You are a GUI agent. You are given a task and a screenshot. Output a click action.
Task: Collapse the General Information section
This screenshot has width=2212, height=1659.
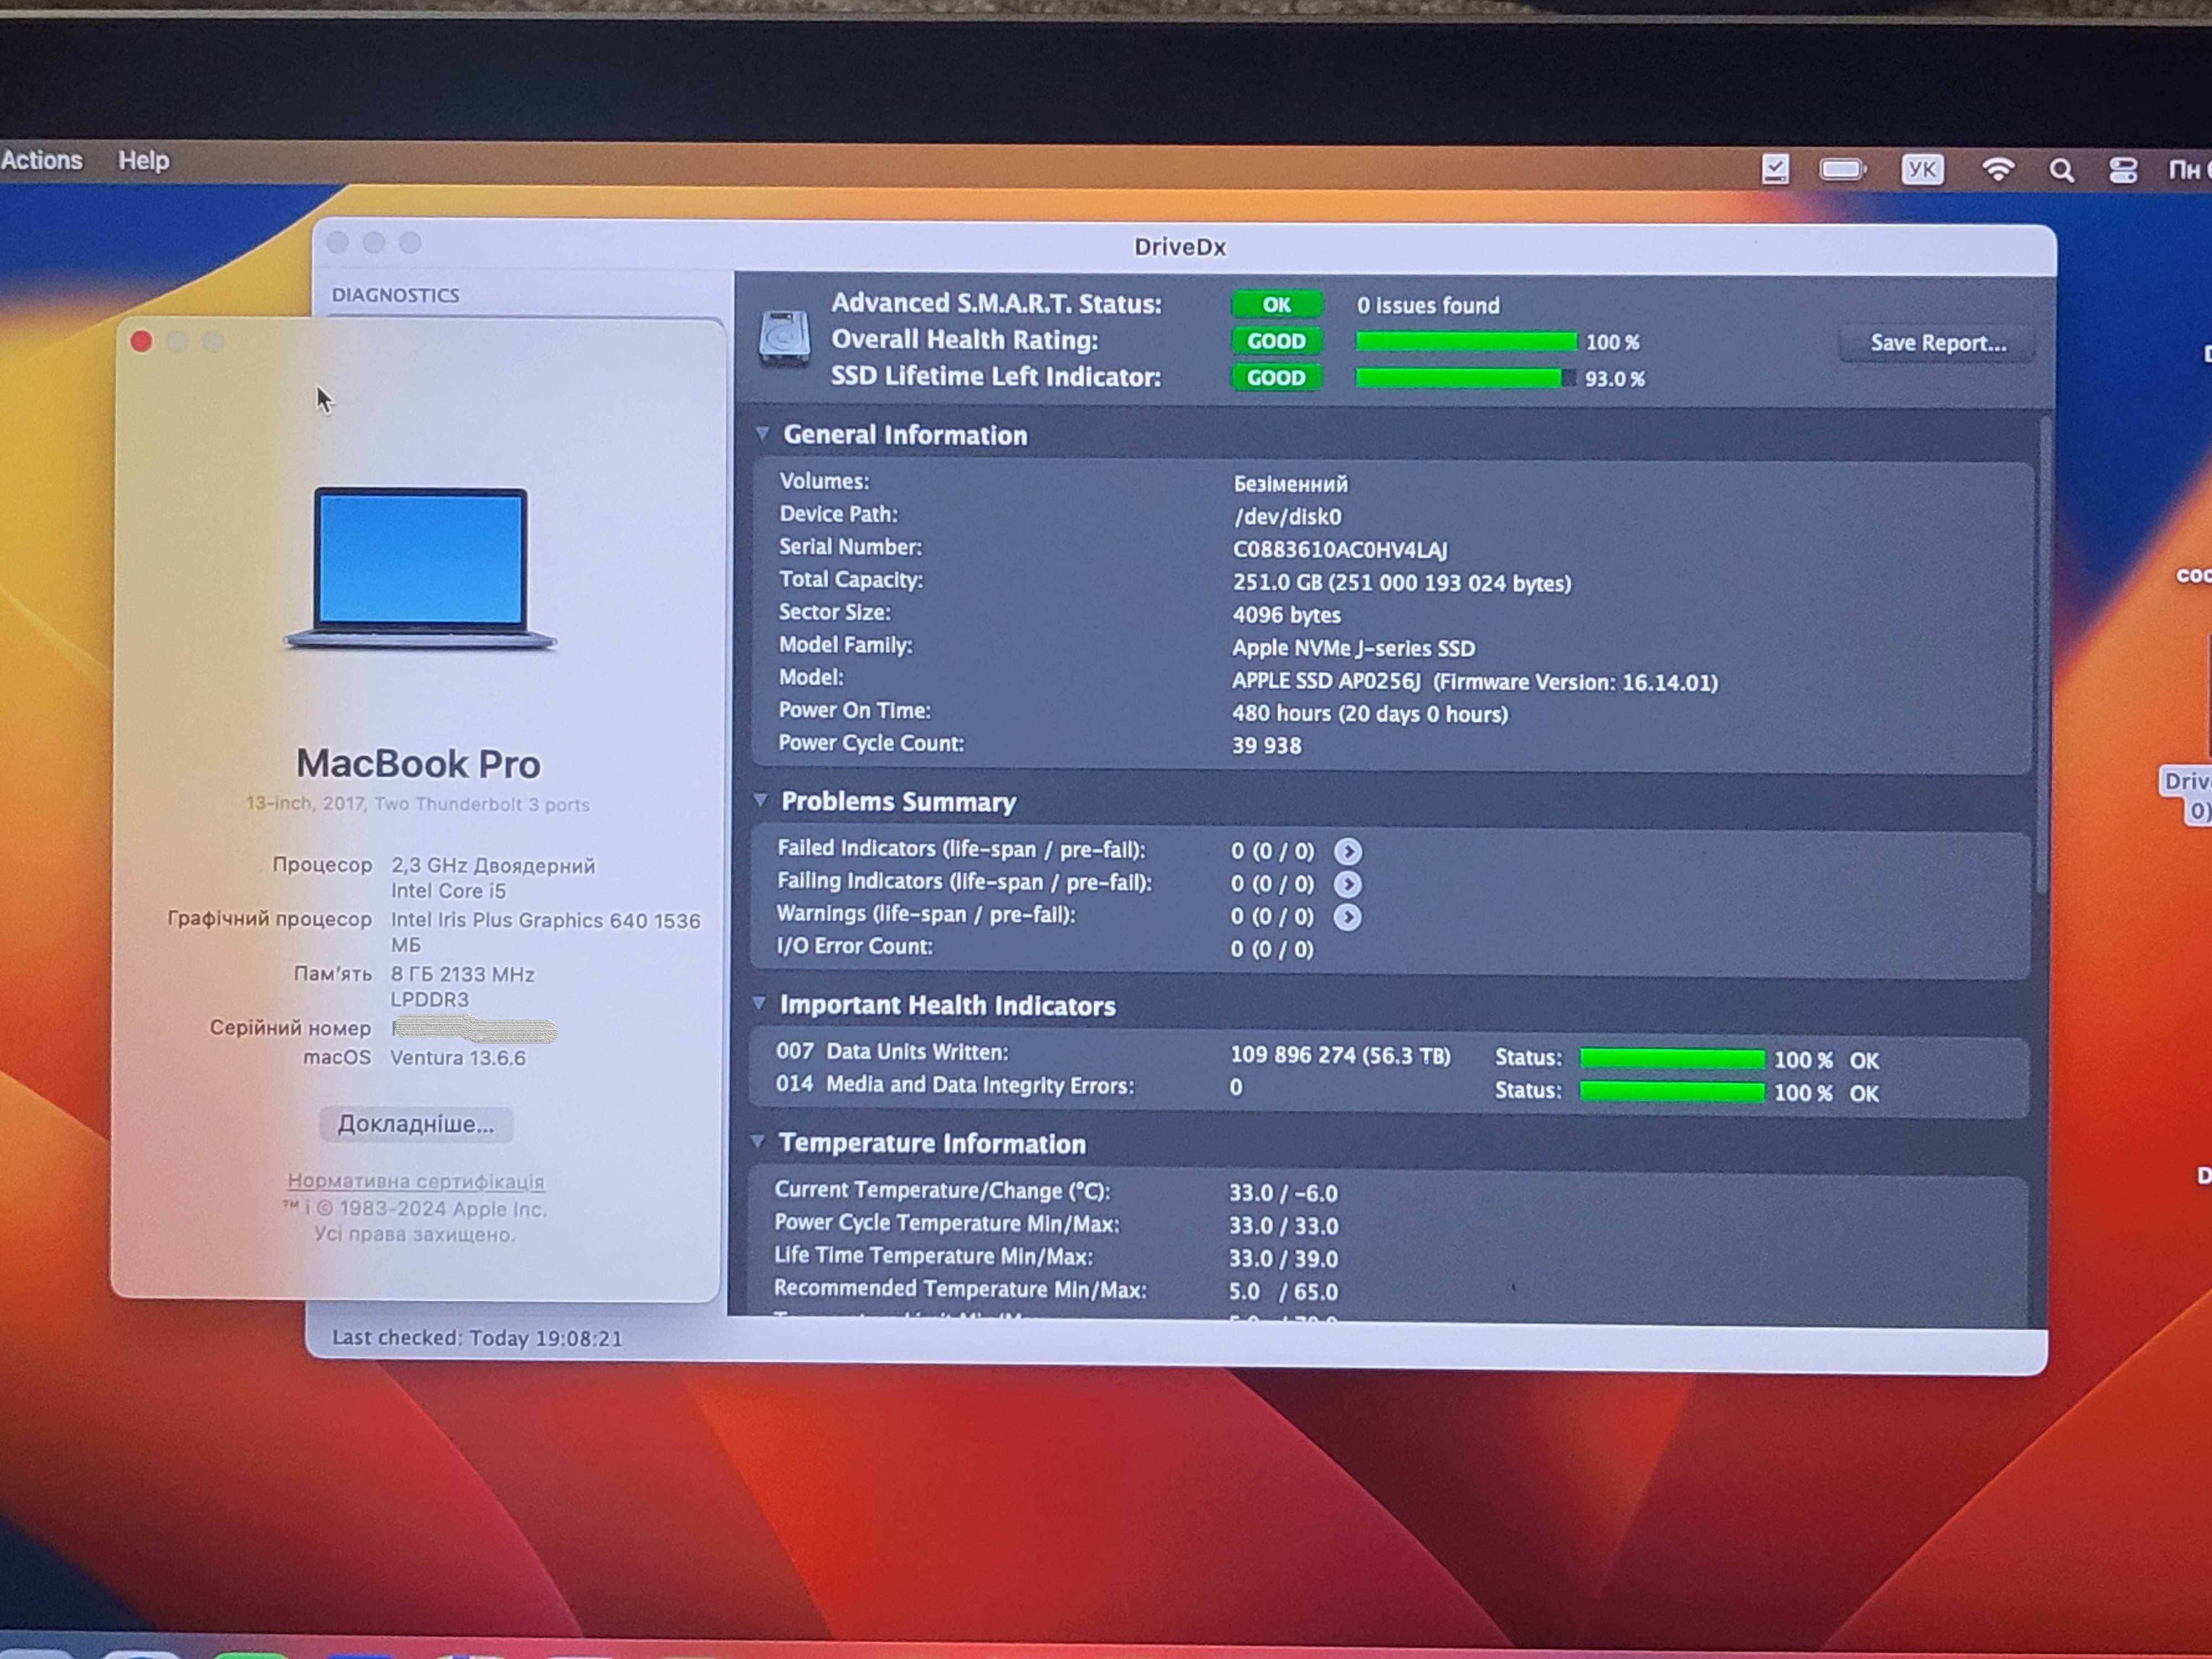point(762,434)
